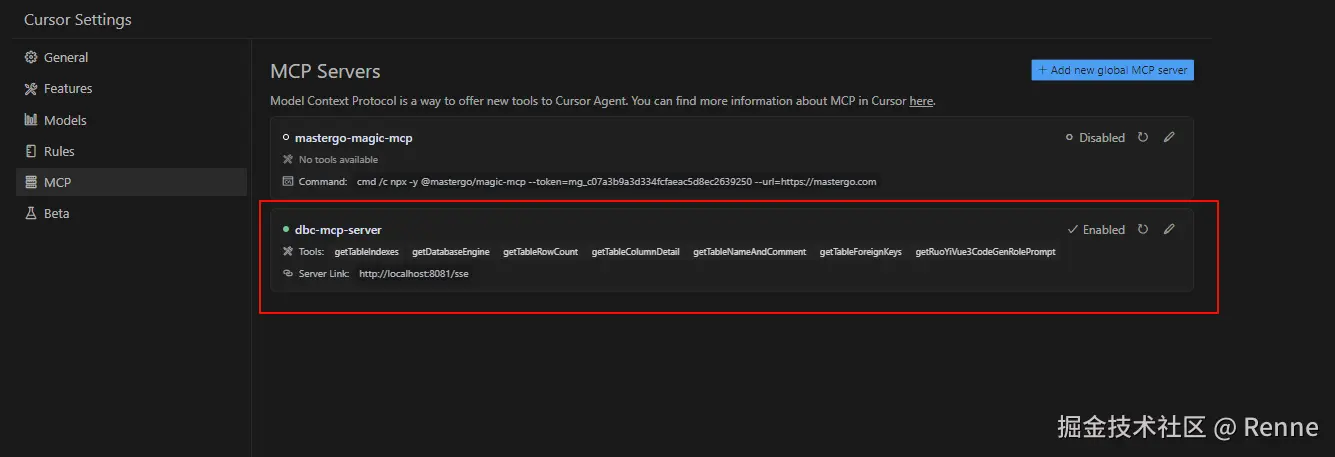Open the MCP documentation 'here' link
1335x457 pixels.
[x=920, y=101]
